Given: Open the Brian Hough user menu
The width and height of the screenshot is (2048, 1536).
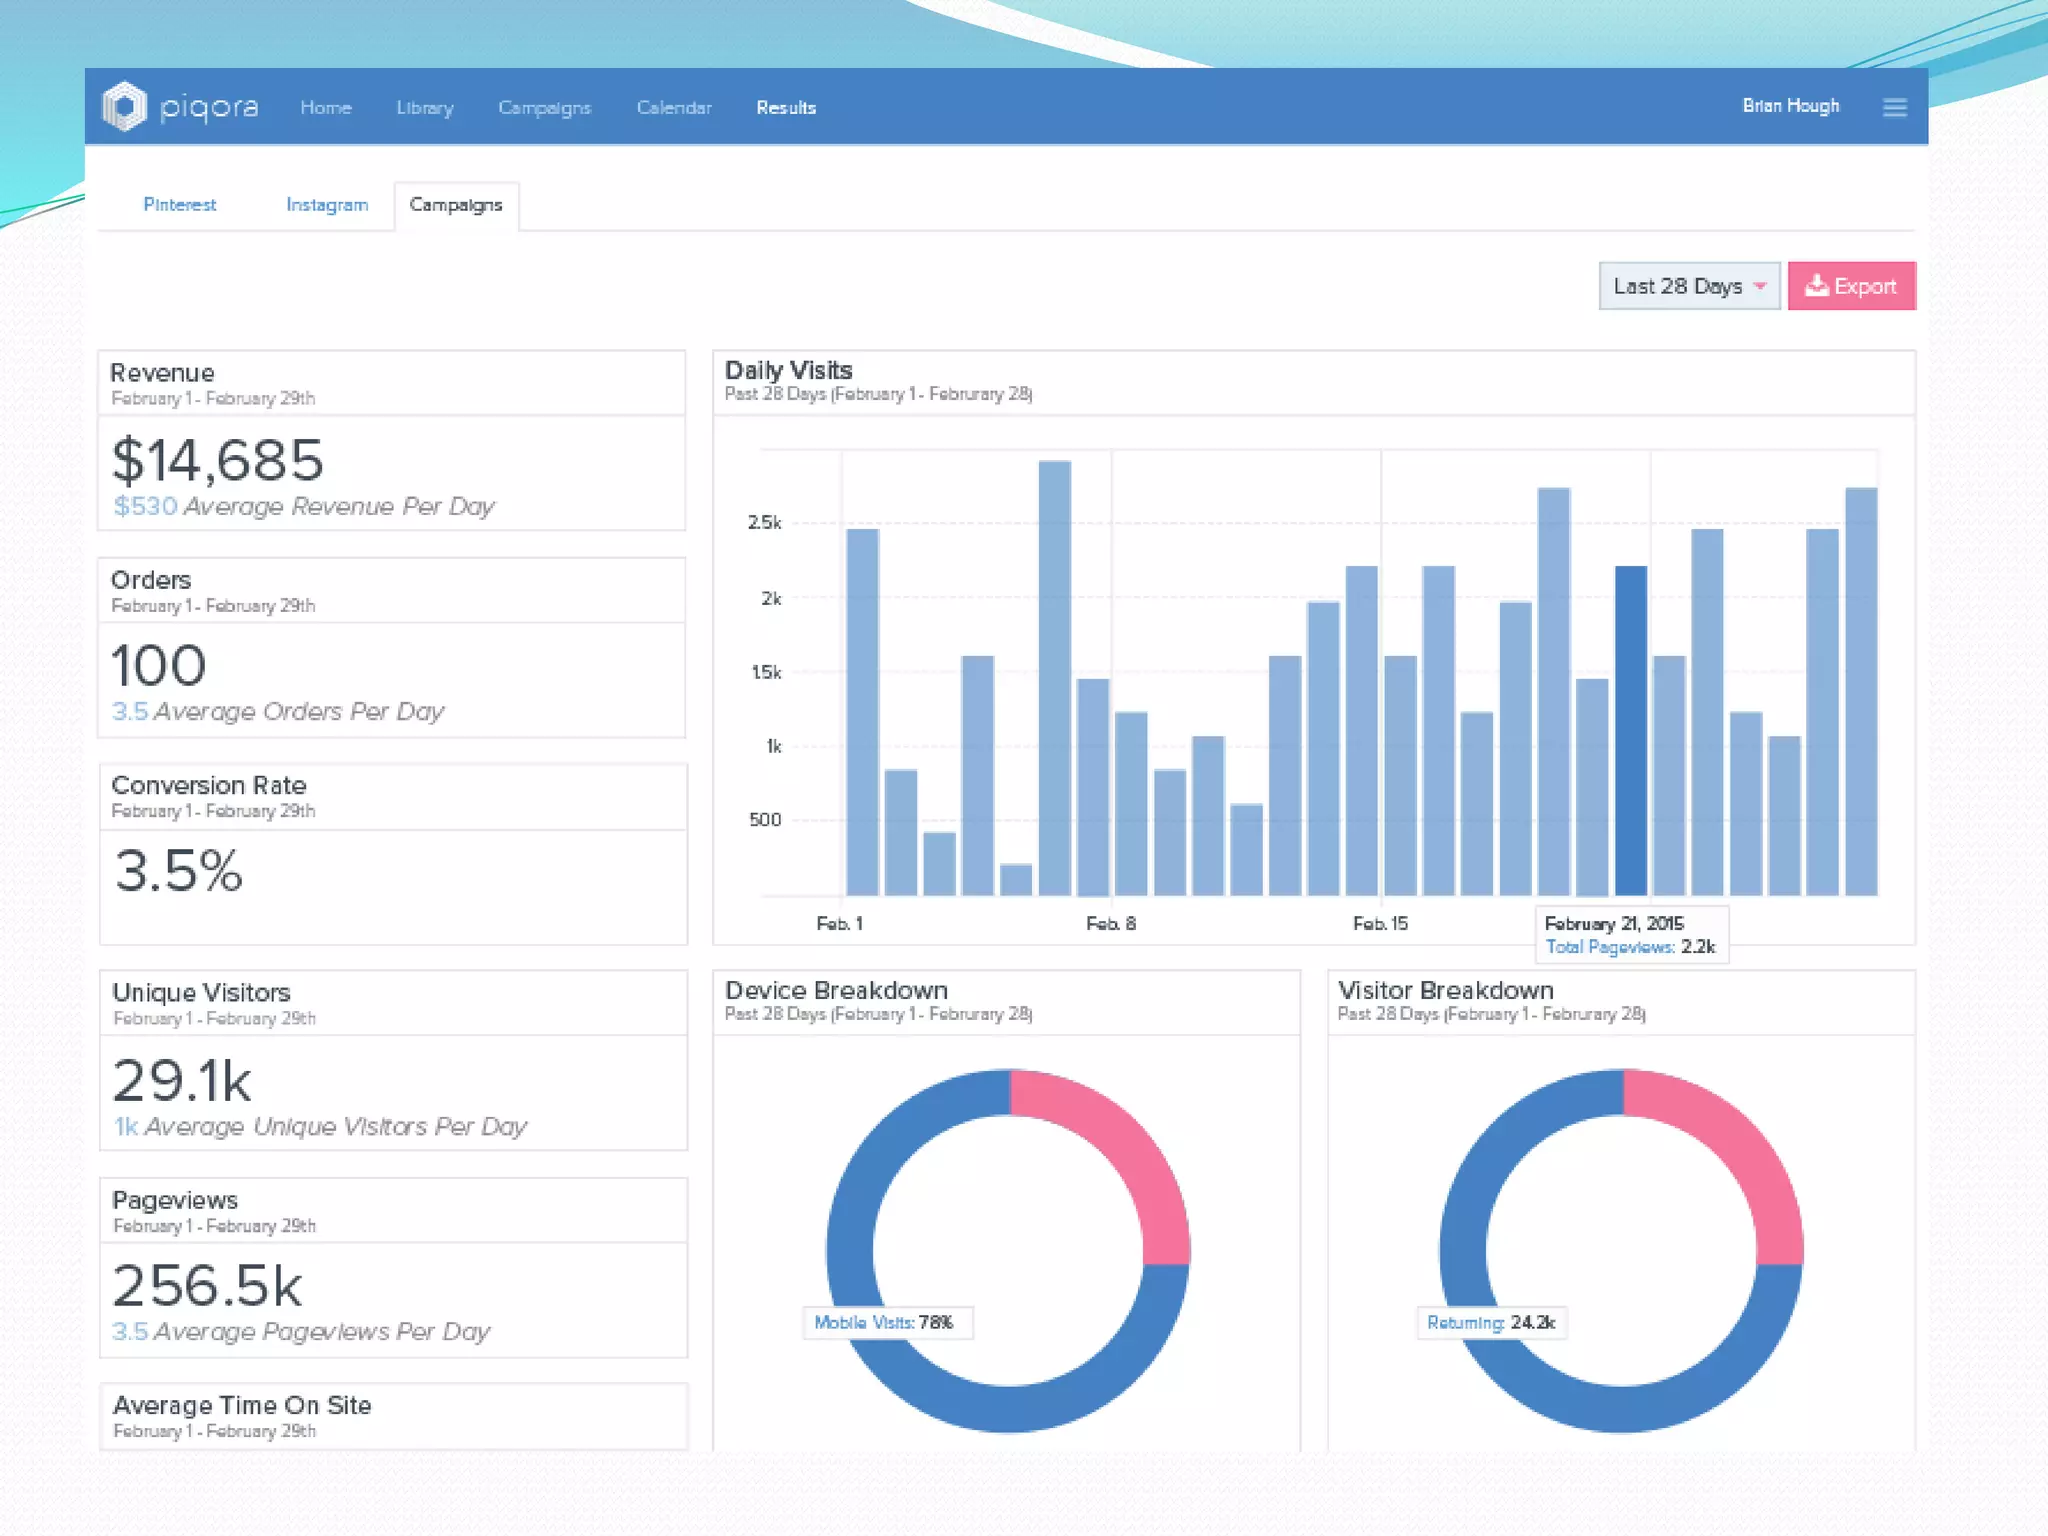Looking at the screenshot, I should [x=1790, y=106].
